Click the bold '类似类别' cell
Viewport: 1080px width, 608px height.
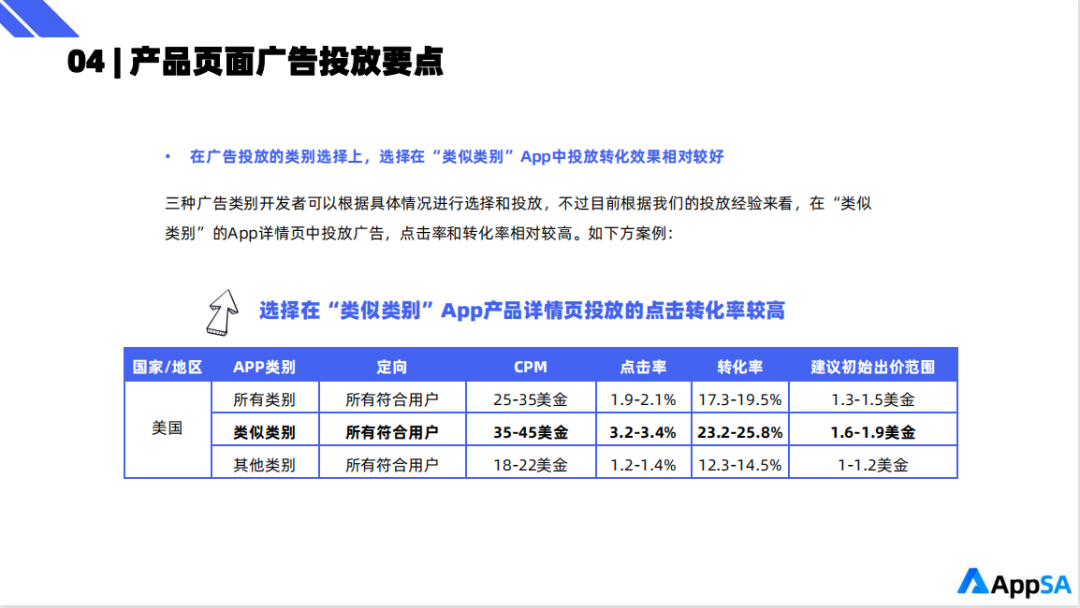tap(264, 432)
